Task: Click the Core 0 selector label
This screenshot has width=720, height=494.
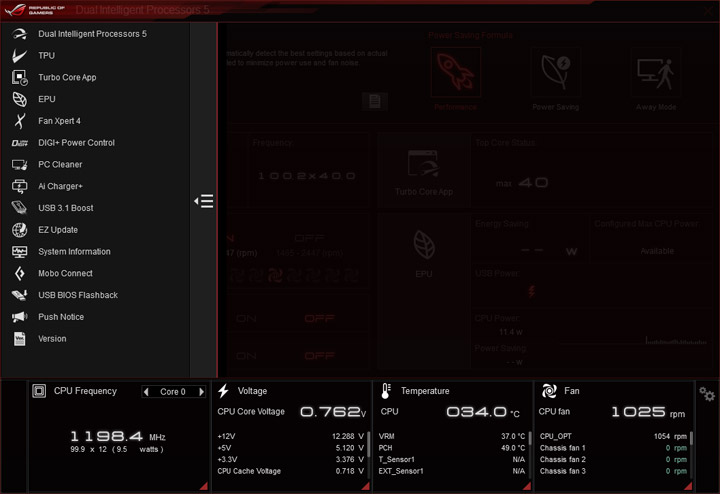Action: click(x=173, y=392)
